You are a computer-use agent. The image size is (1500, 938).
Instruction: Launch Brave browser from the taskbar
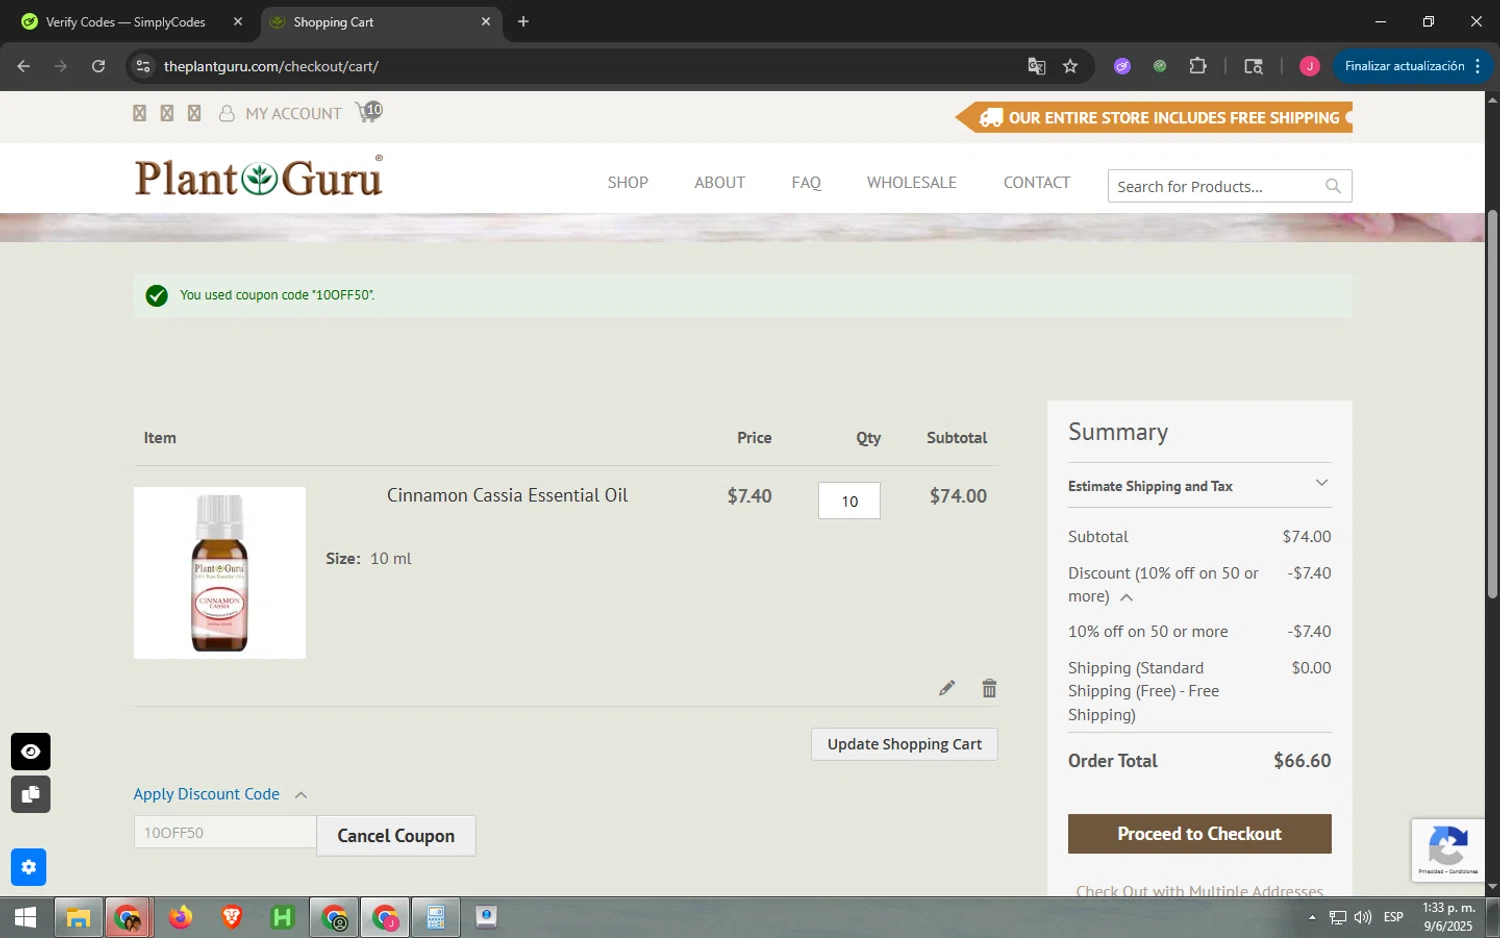pyautogui.click(x=232, y=917)
